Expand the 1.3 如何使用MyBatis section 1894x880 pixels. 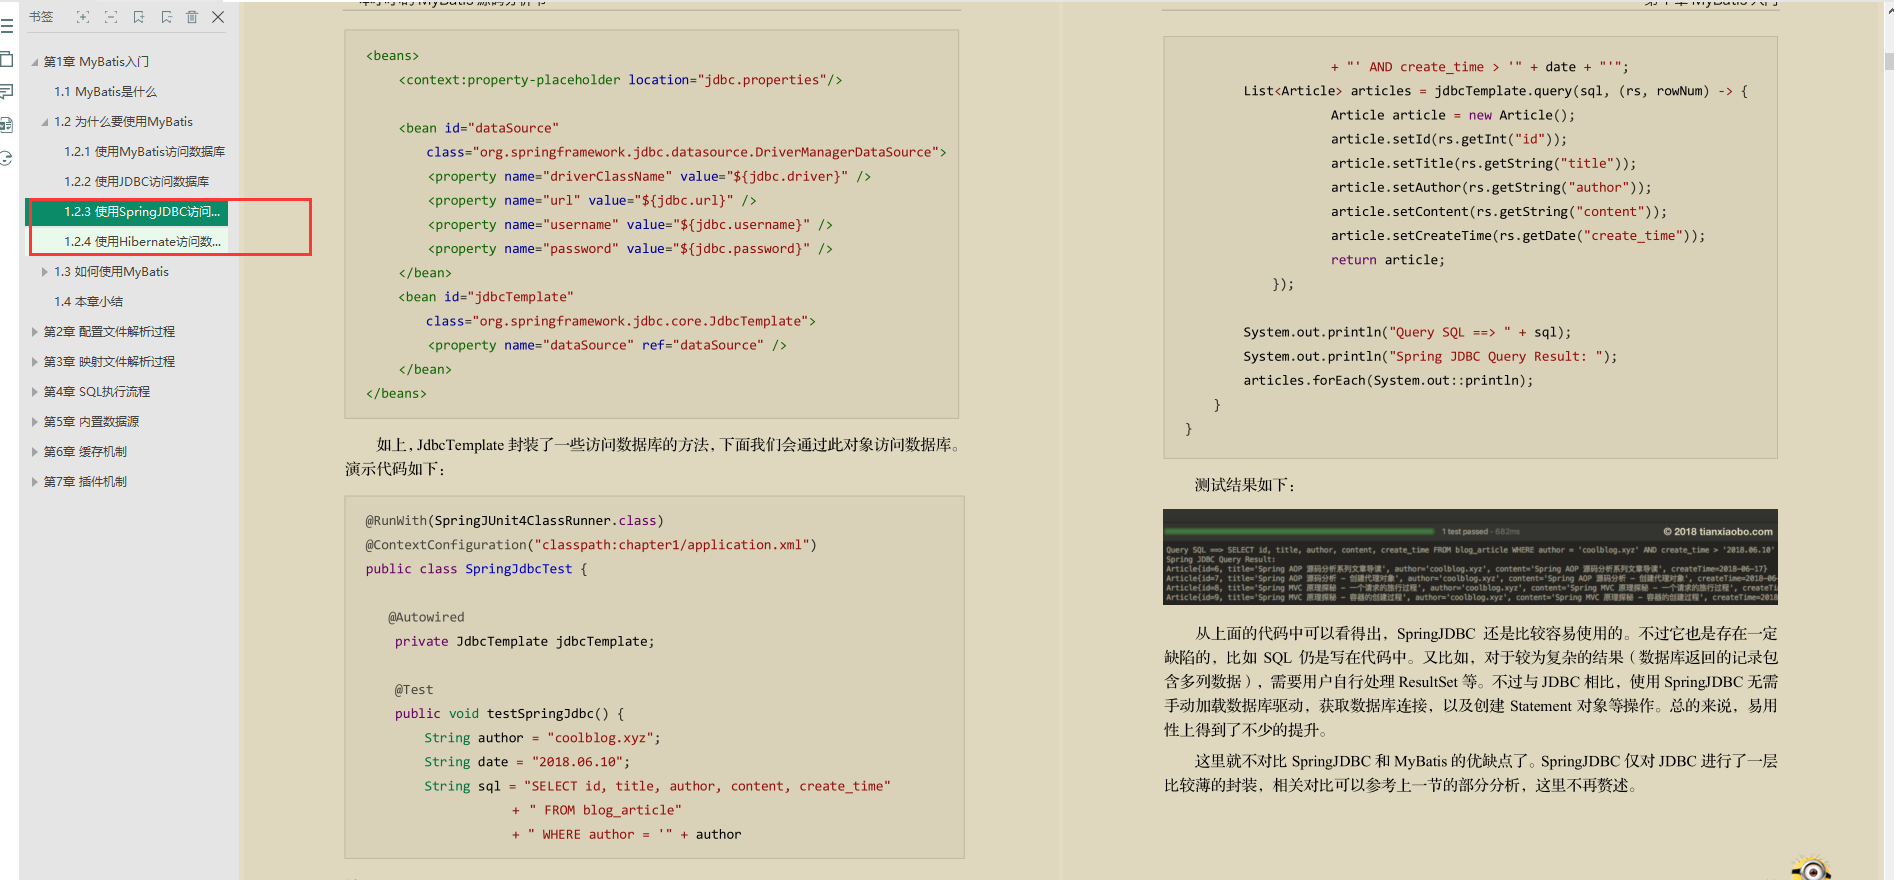click(45, 272)
